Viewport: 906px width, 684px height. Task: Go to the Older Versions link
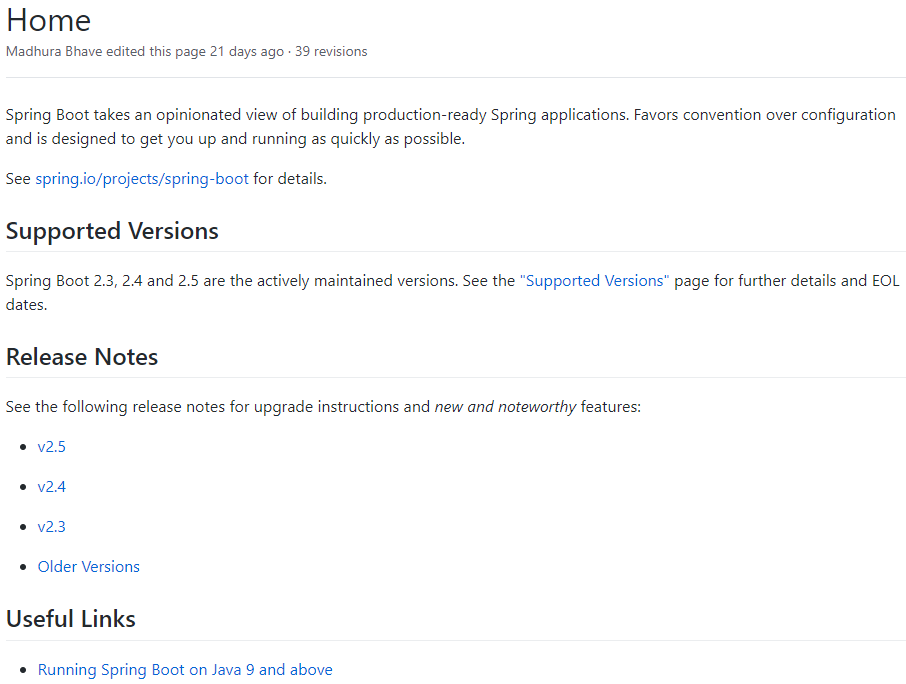(89, 567)
